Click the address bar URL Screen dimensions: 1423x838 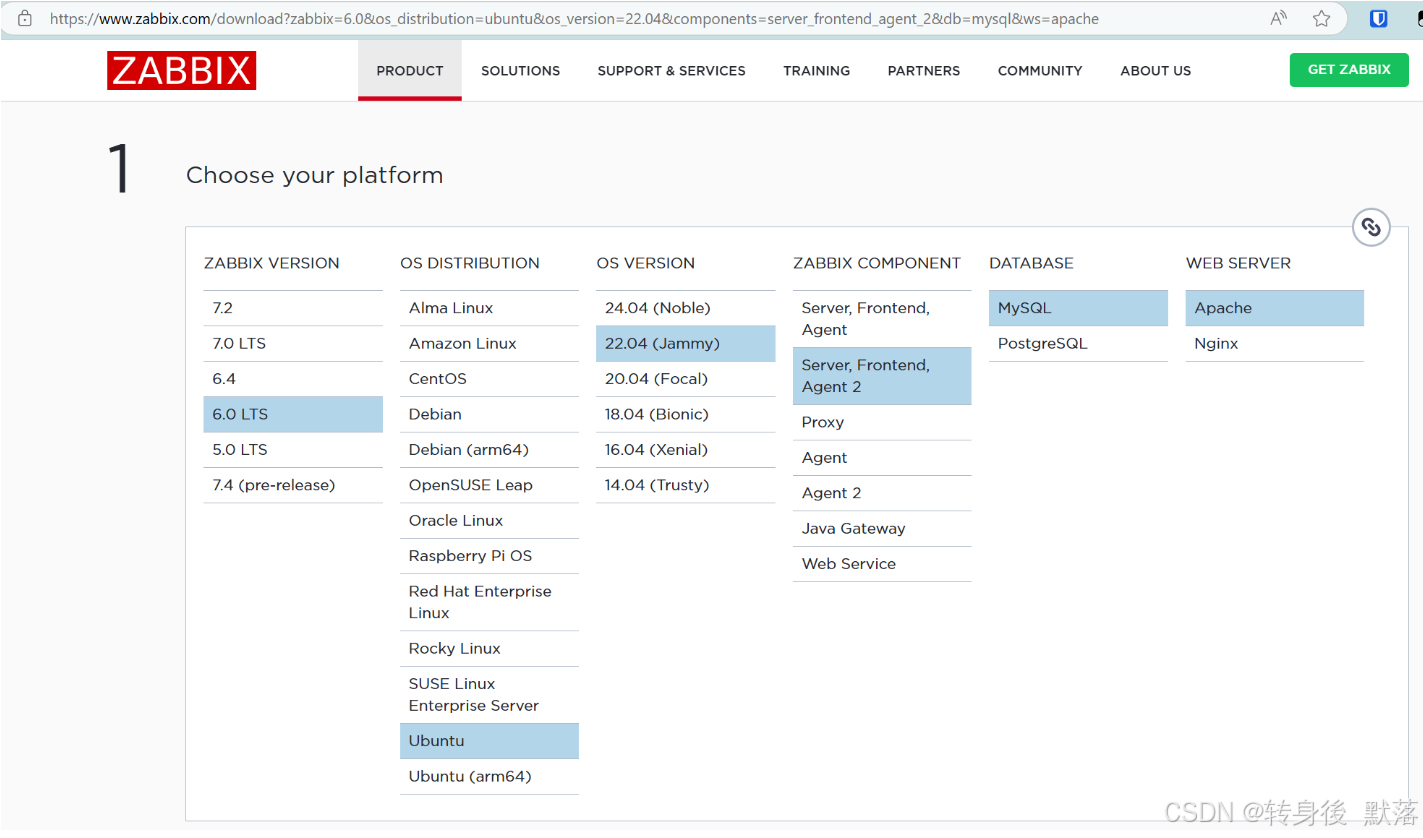coord(574,18)
